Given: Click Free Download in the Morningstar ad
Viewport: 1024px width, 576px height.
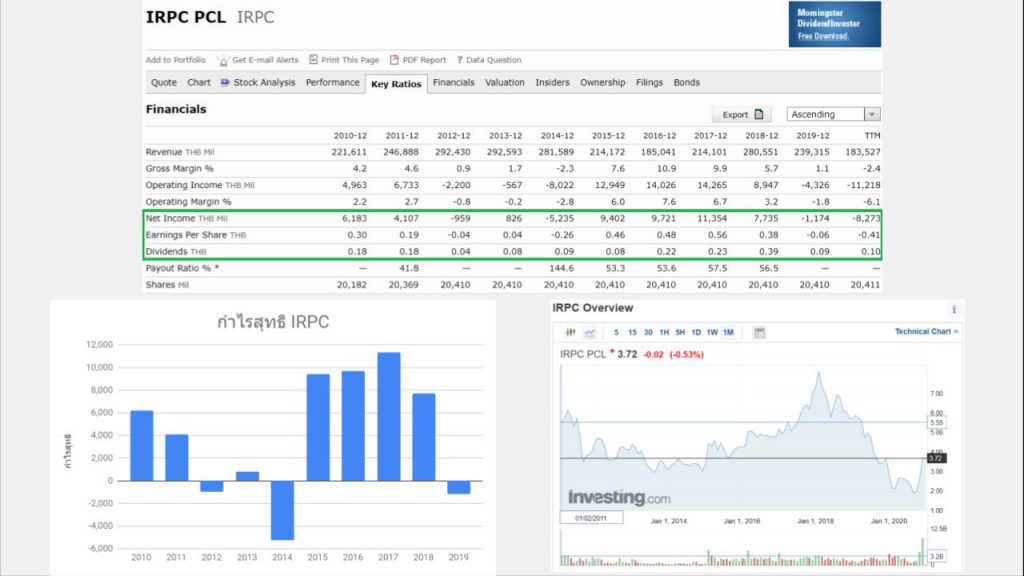Looking at the screenshot, I should pyautogui.click(x=823, y=36).
